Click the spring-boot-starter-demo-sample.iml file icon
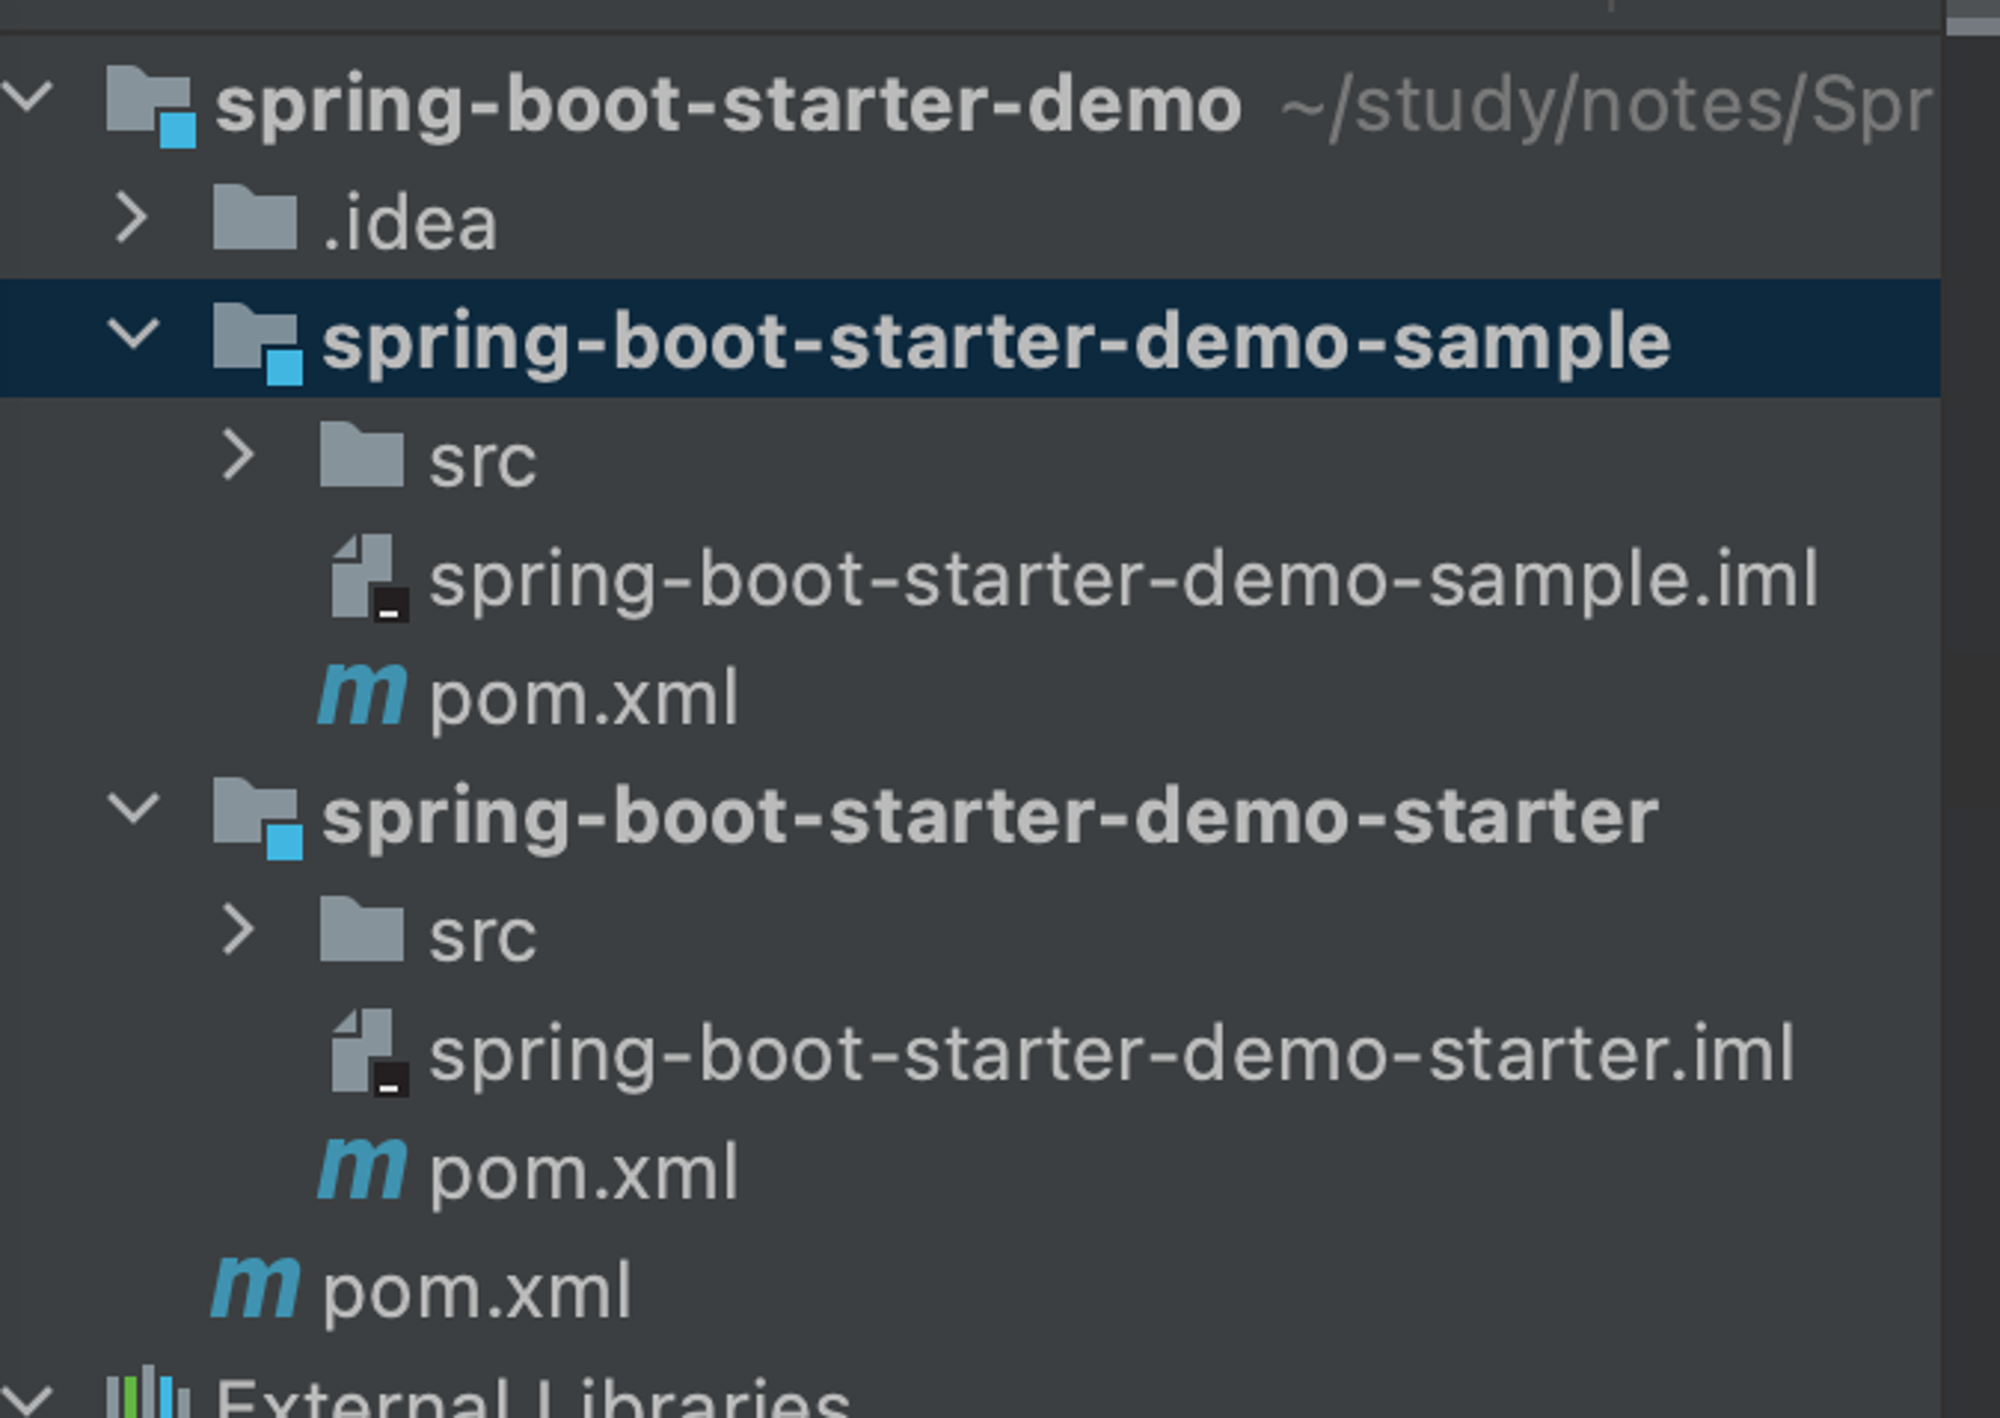The width and height of the screenshot is (2000, 1418). pos(368,578)
